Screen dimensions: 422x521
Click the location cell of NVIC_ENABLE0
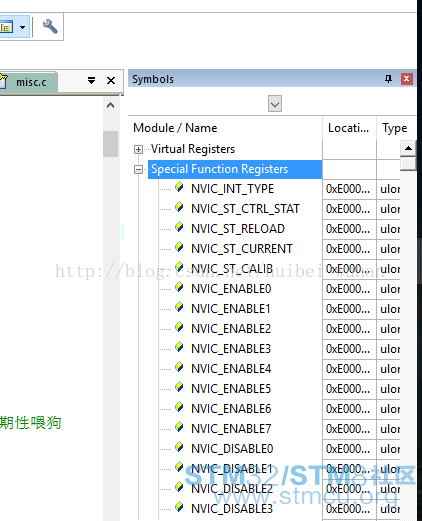[349, 289]
